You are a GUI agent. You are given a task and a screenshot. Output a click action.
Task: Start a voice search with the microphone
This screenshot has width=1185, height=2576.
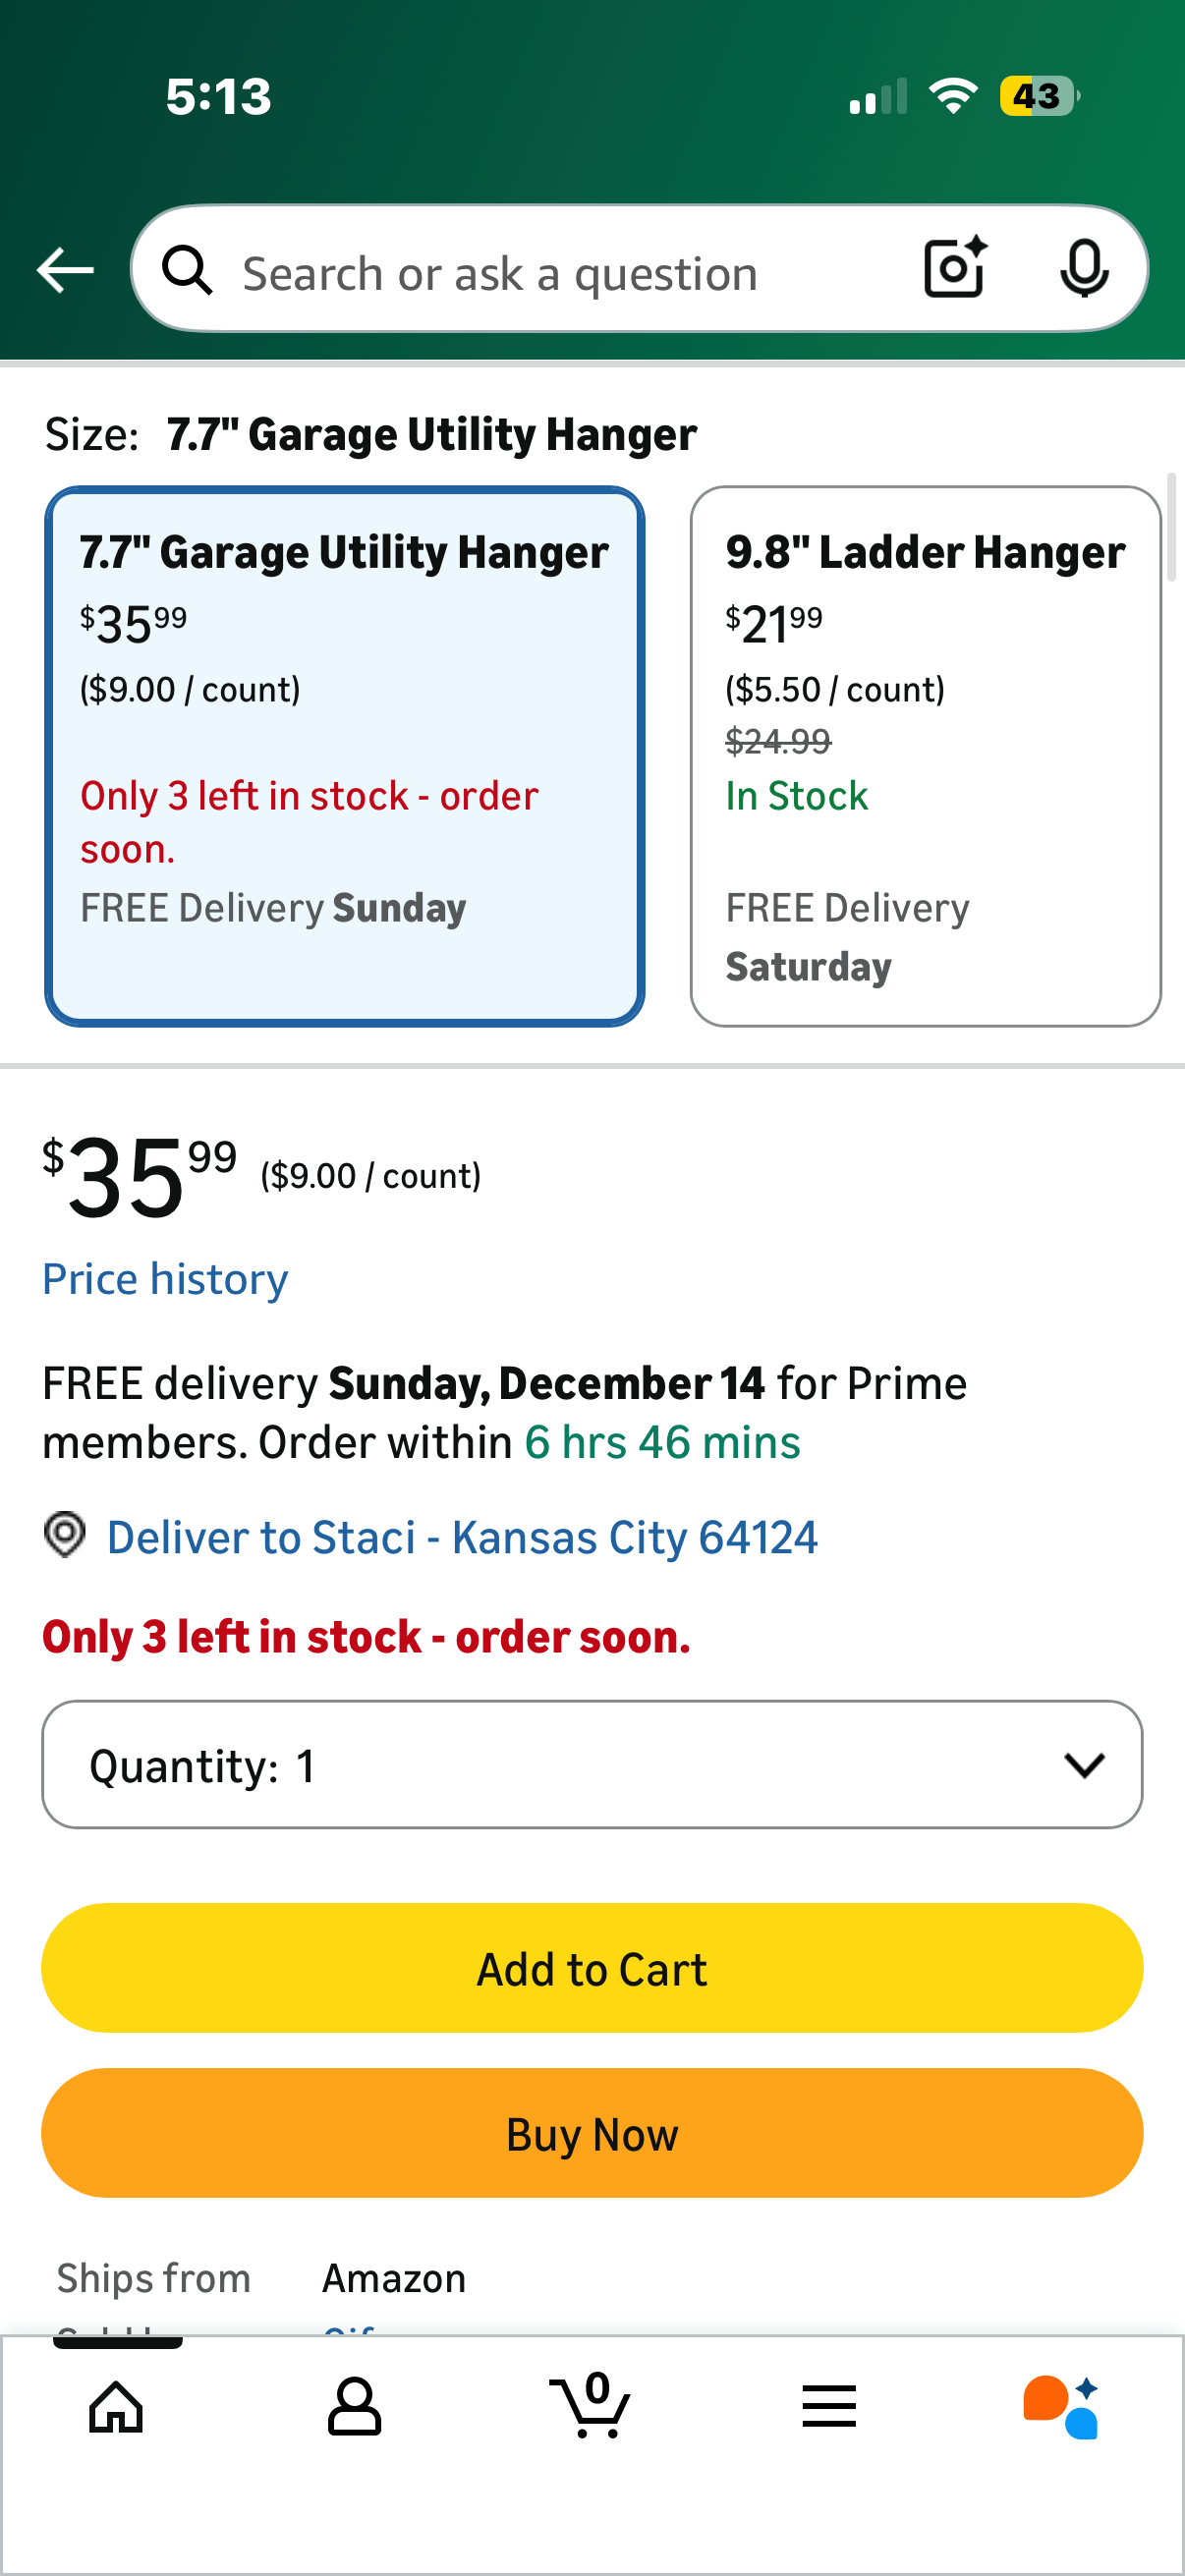click(x=1085, y=268)
